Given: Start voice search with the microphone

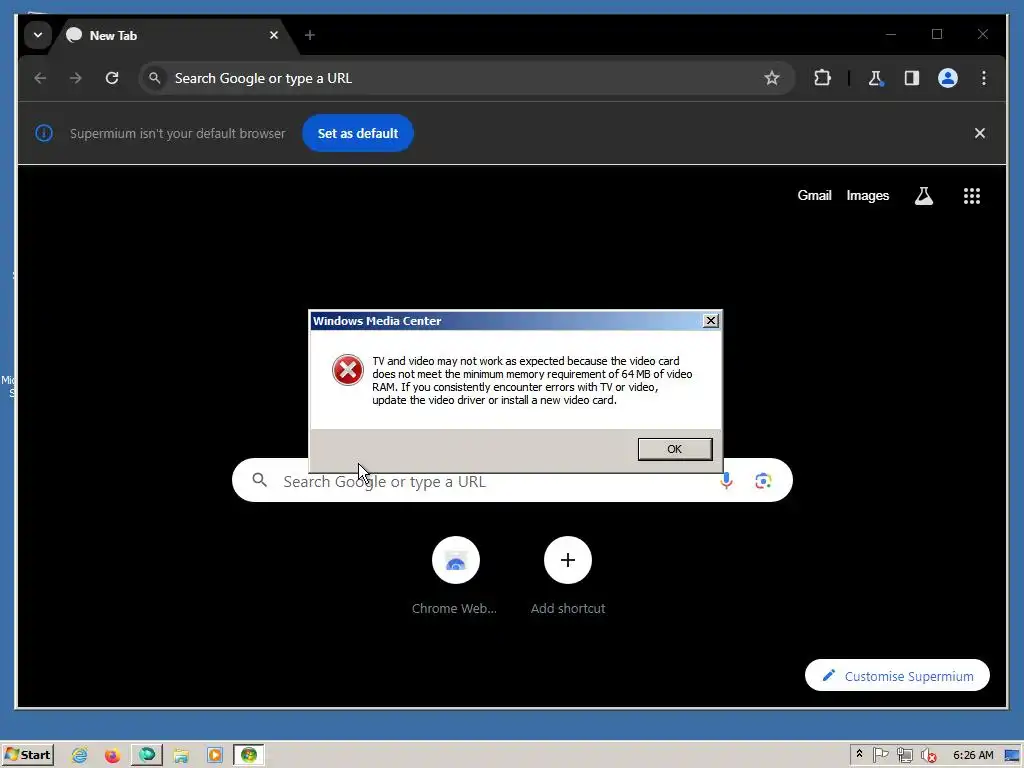Looking at the screenshot, I should [726, 481].
